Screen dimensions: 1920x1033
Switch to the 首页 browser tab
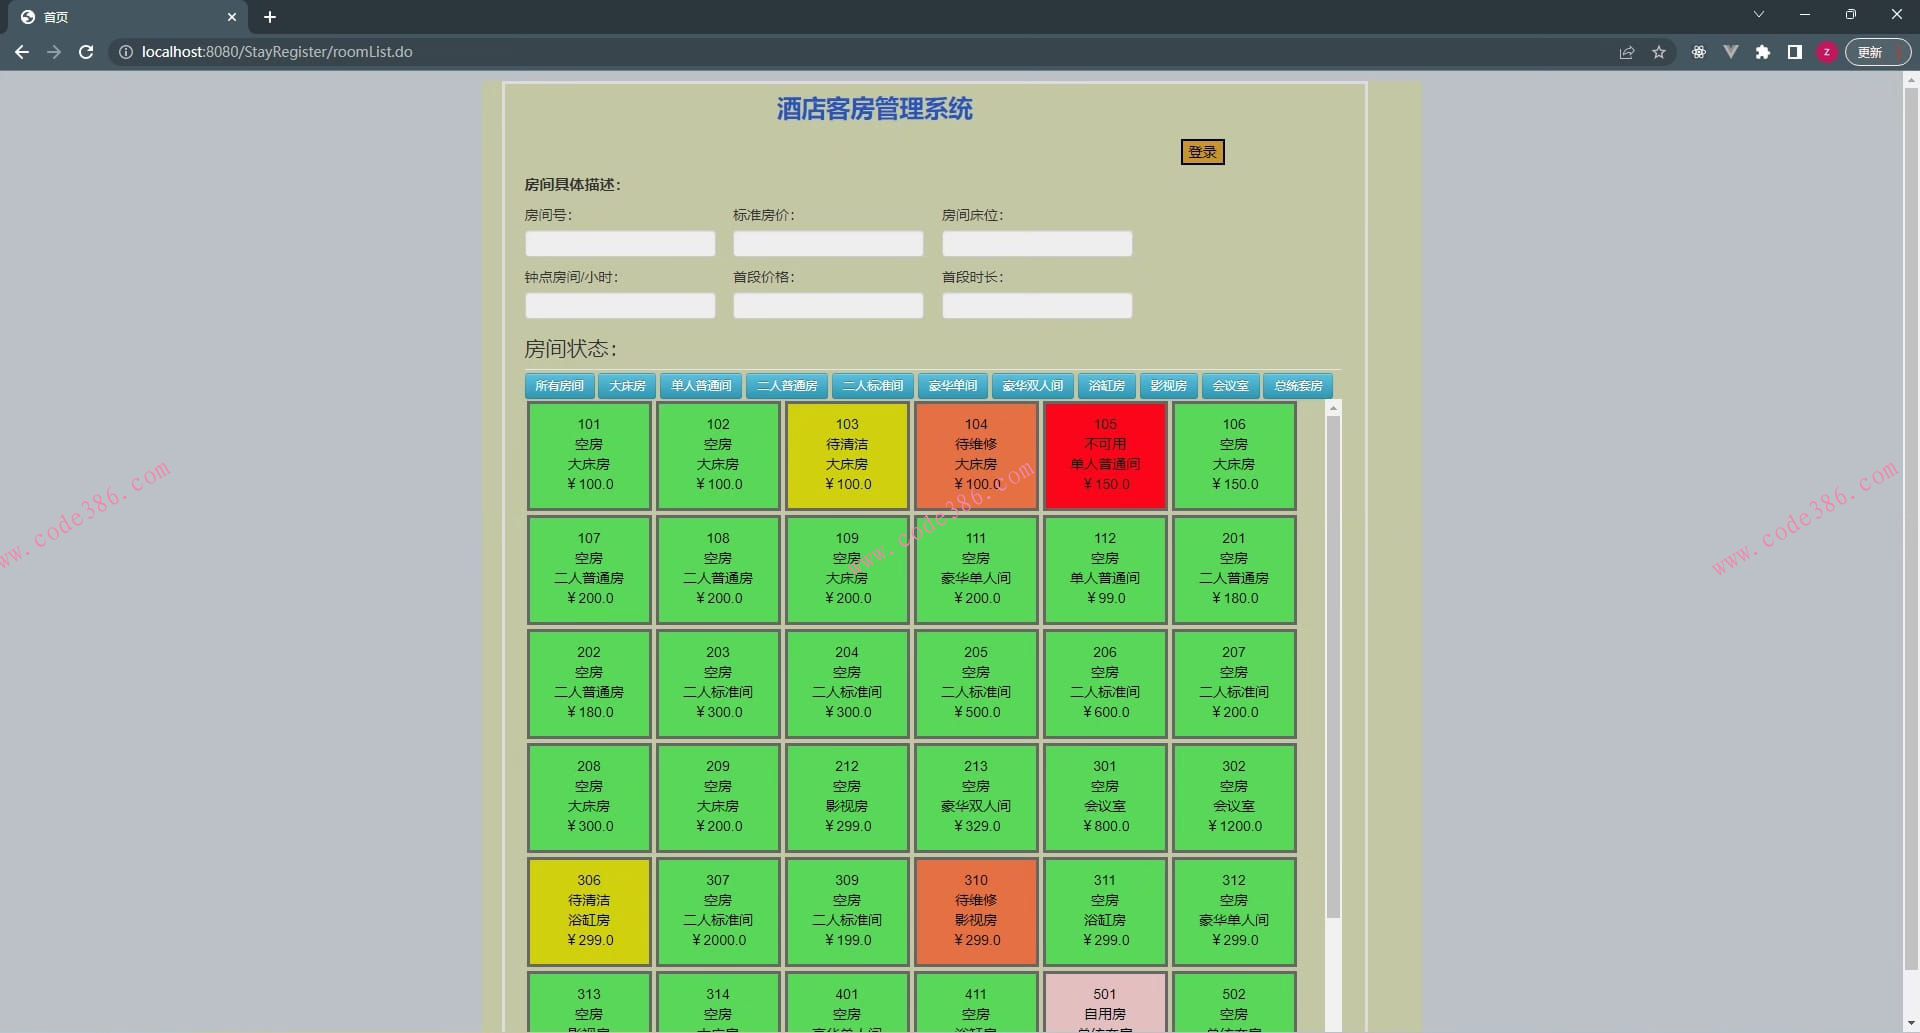pos(120,16)
